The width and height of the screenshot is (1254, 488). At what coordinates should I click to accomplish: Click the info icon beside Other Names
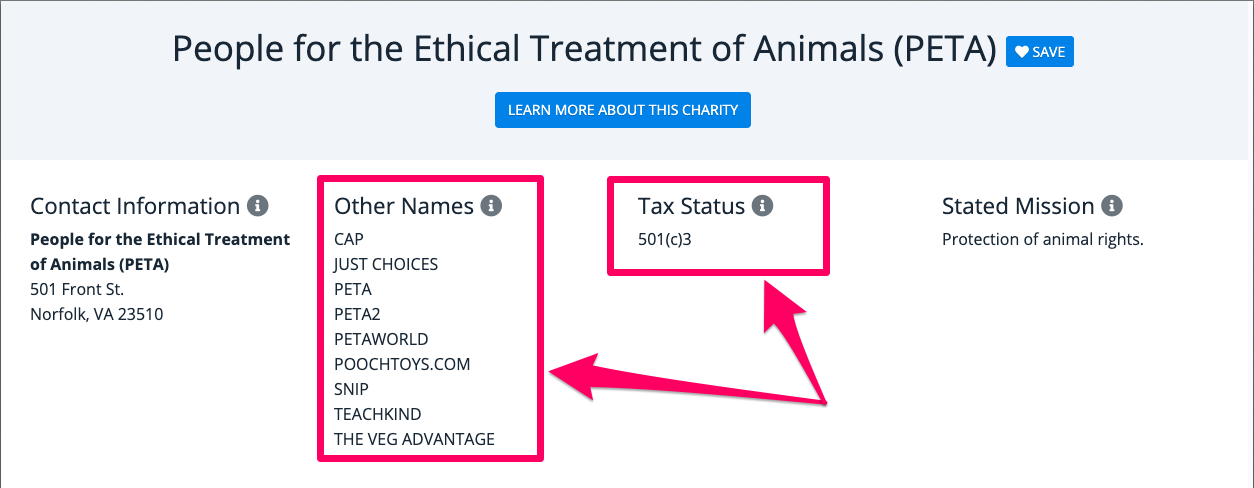click(491, 206)
